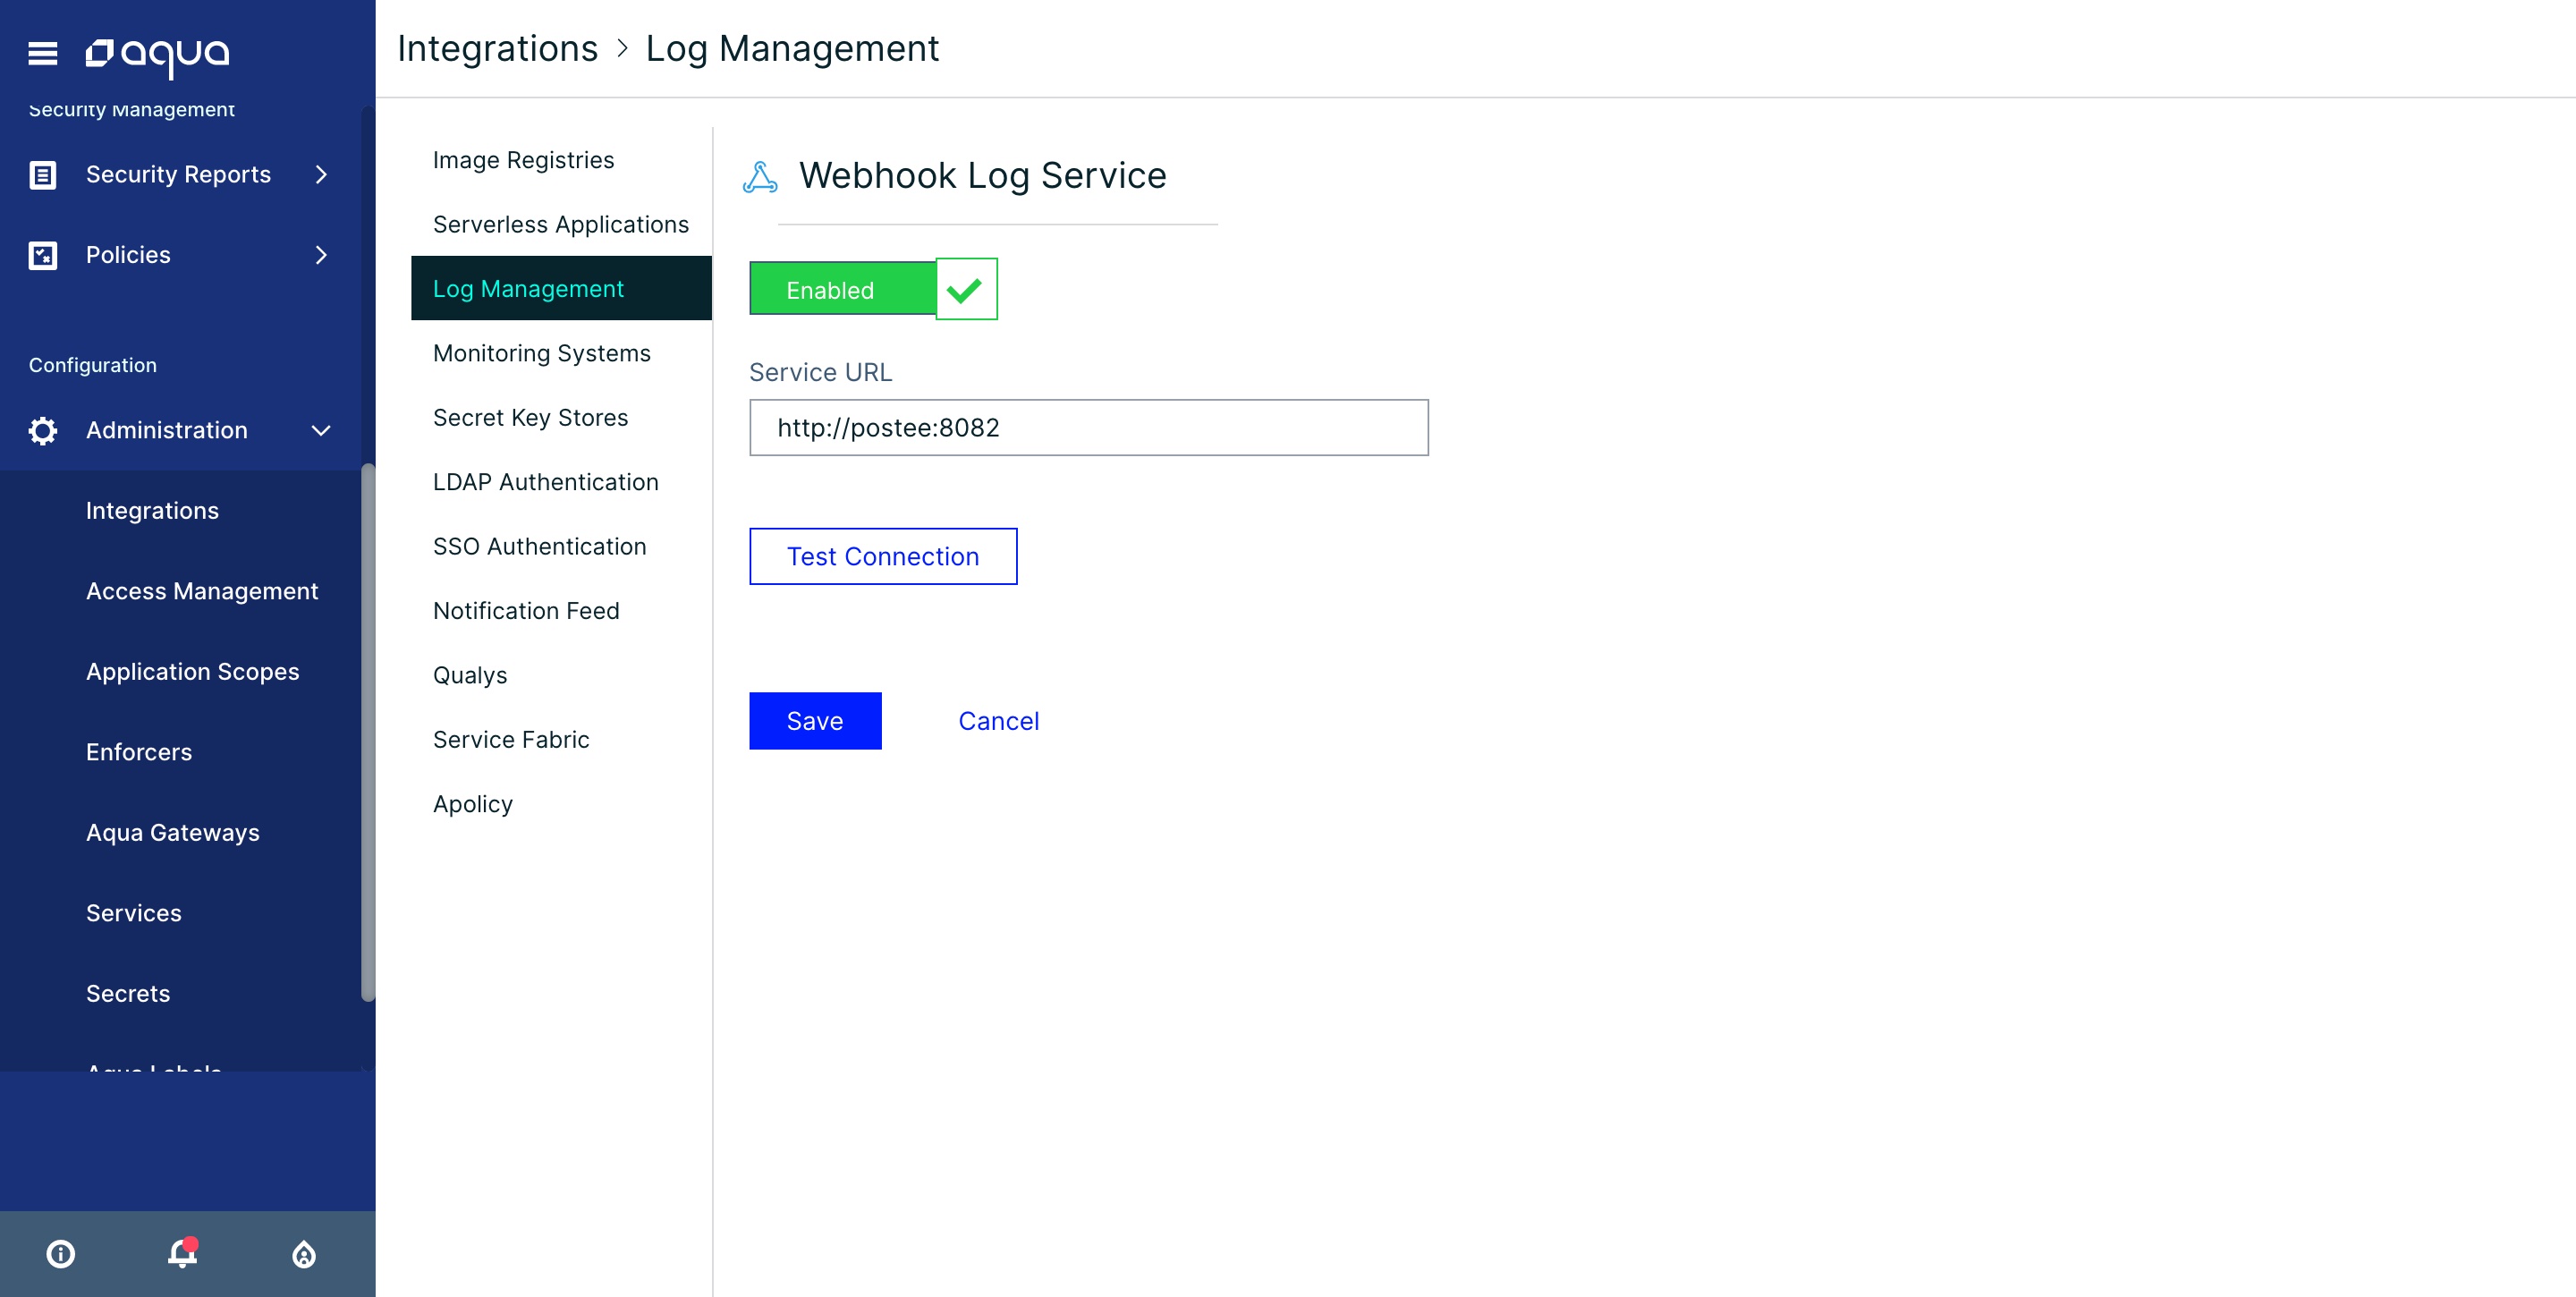Screen dimensions: 2576x1297
Task: Click the Aqua logo
Action: tap(158, 55)
